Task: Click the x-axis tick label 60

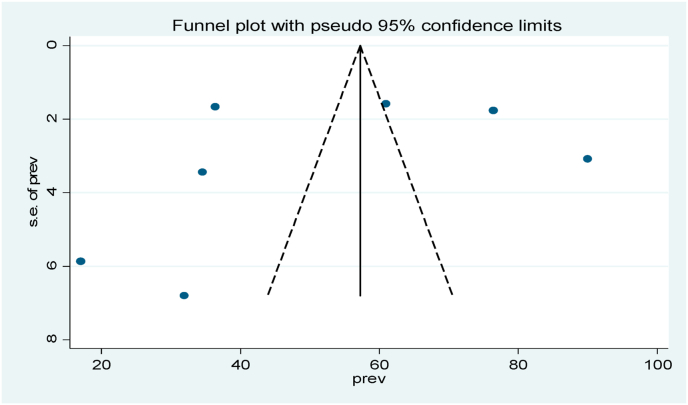Action: 379,364
